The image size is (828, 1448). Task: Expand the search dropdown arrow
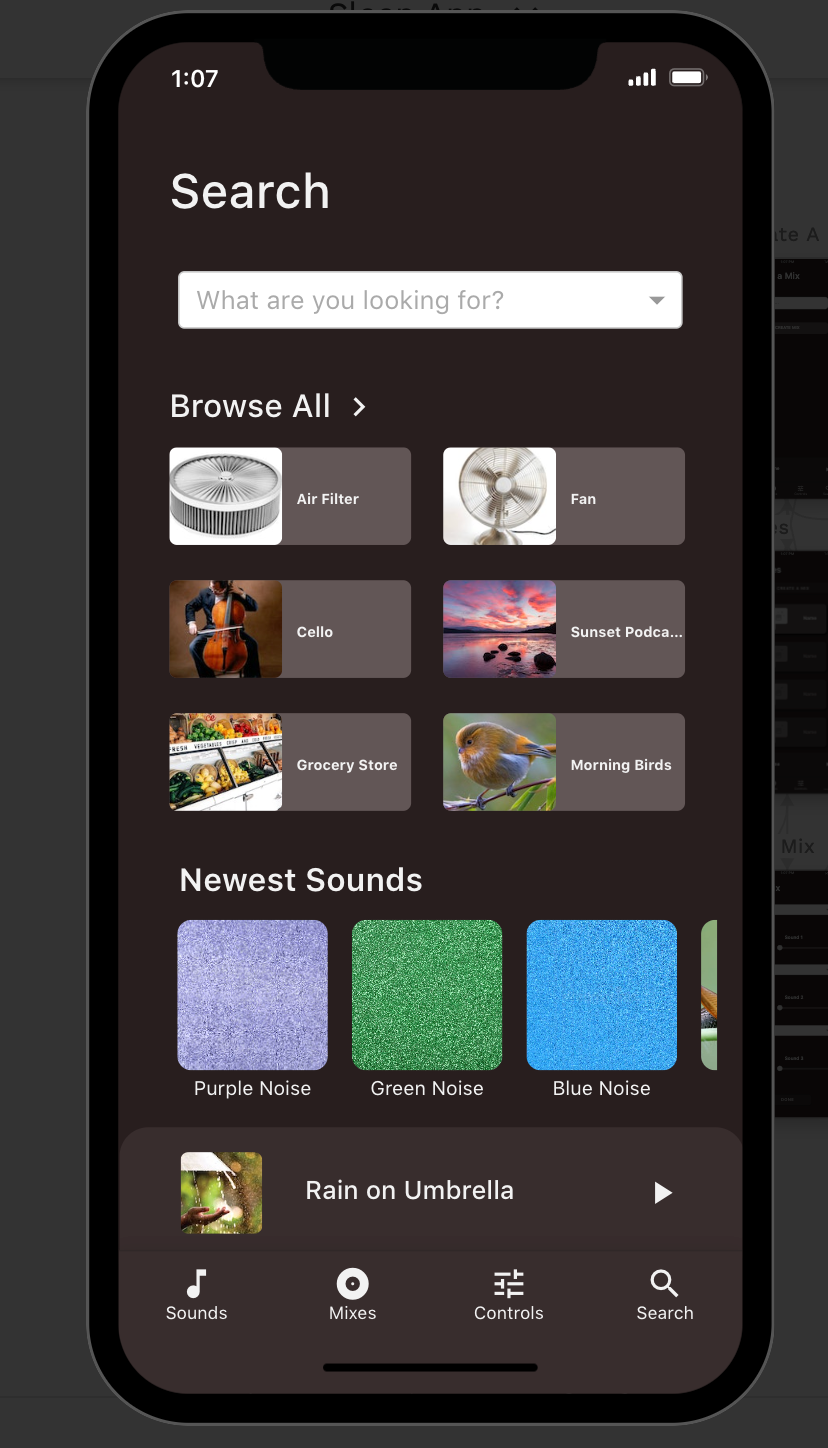[657, 300]
